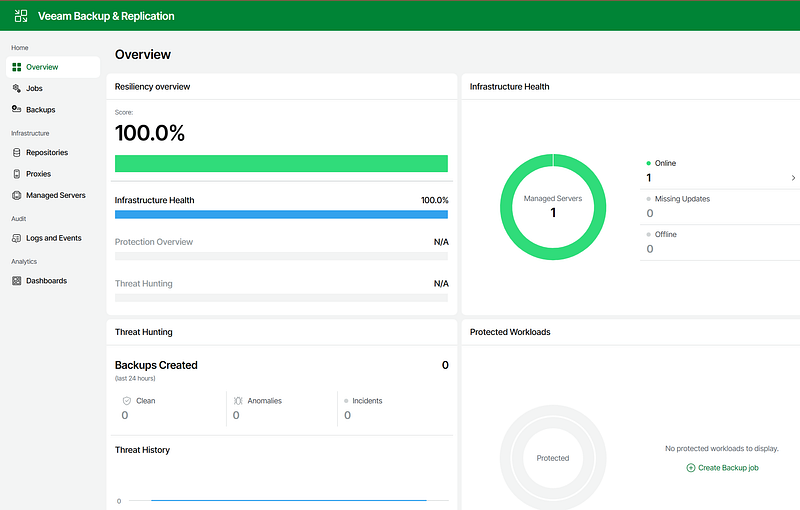This screenshot has width=800, height=510.
Task: Select the Overview grid icon in sidebar
Action: pos(17,67)
